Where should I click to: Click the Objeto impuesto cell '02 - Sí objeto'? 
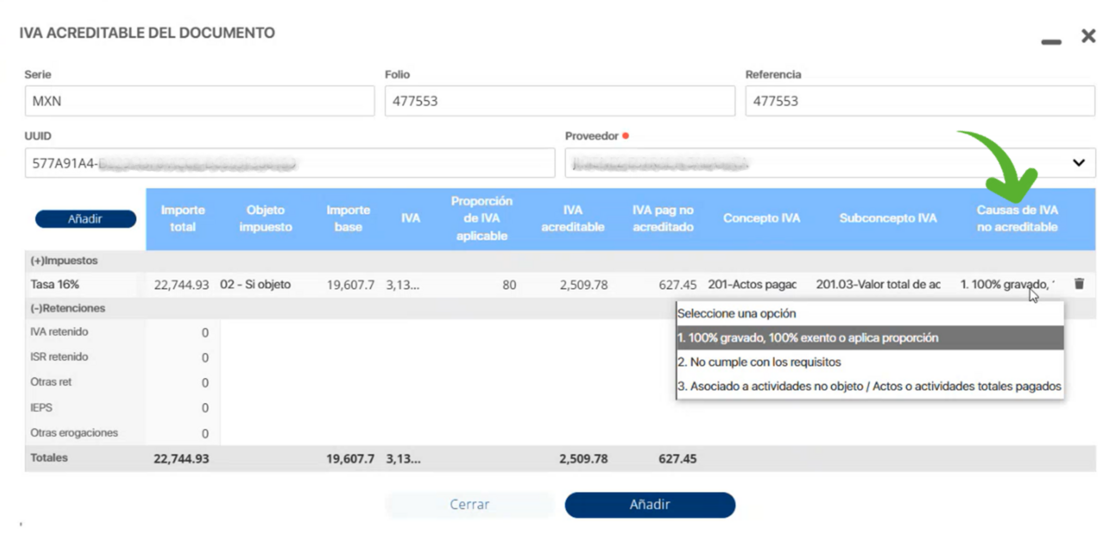click(x=255, y=285)
